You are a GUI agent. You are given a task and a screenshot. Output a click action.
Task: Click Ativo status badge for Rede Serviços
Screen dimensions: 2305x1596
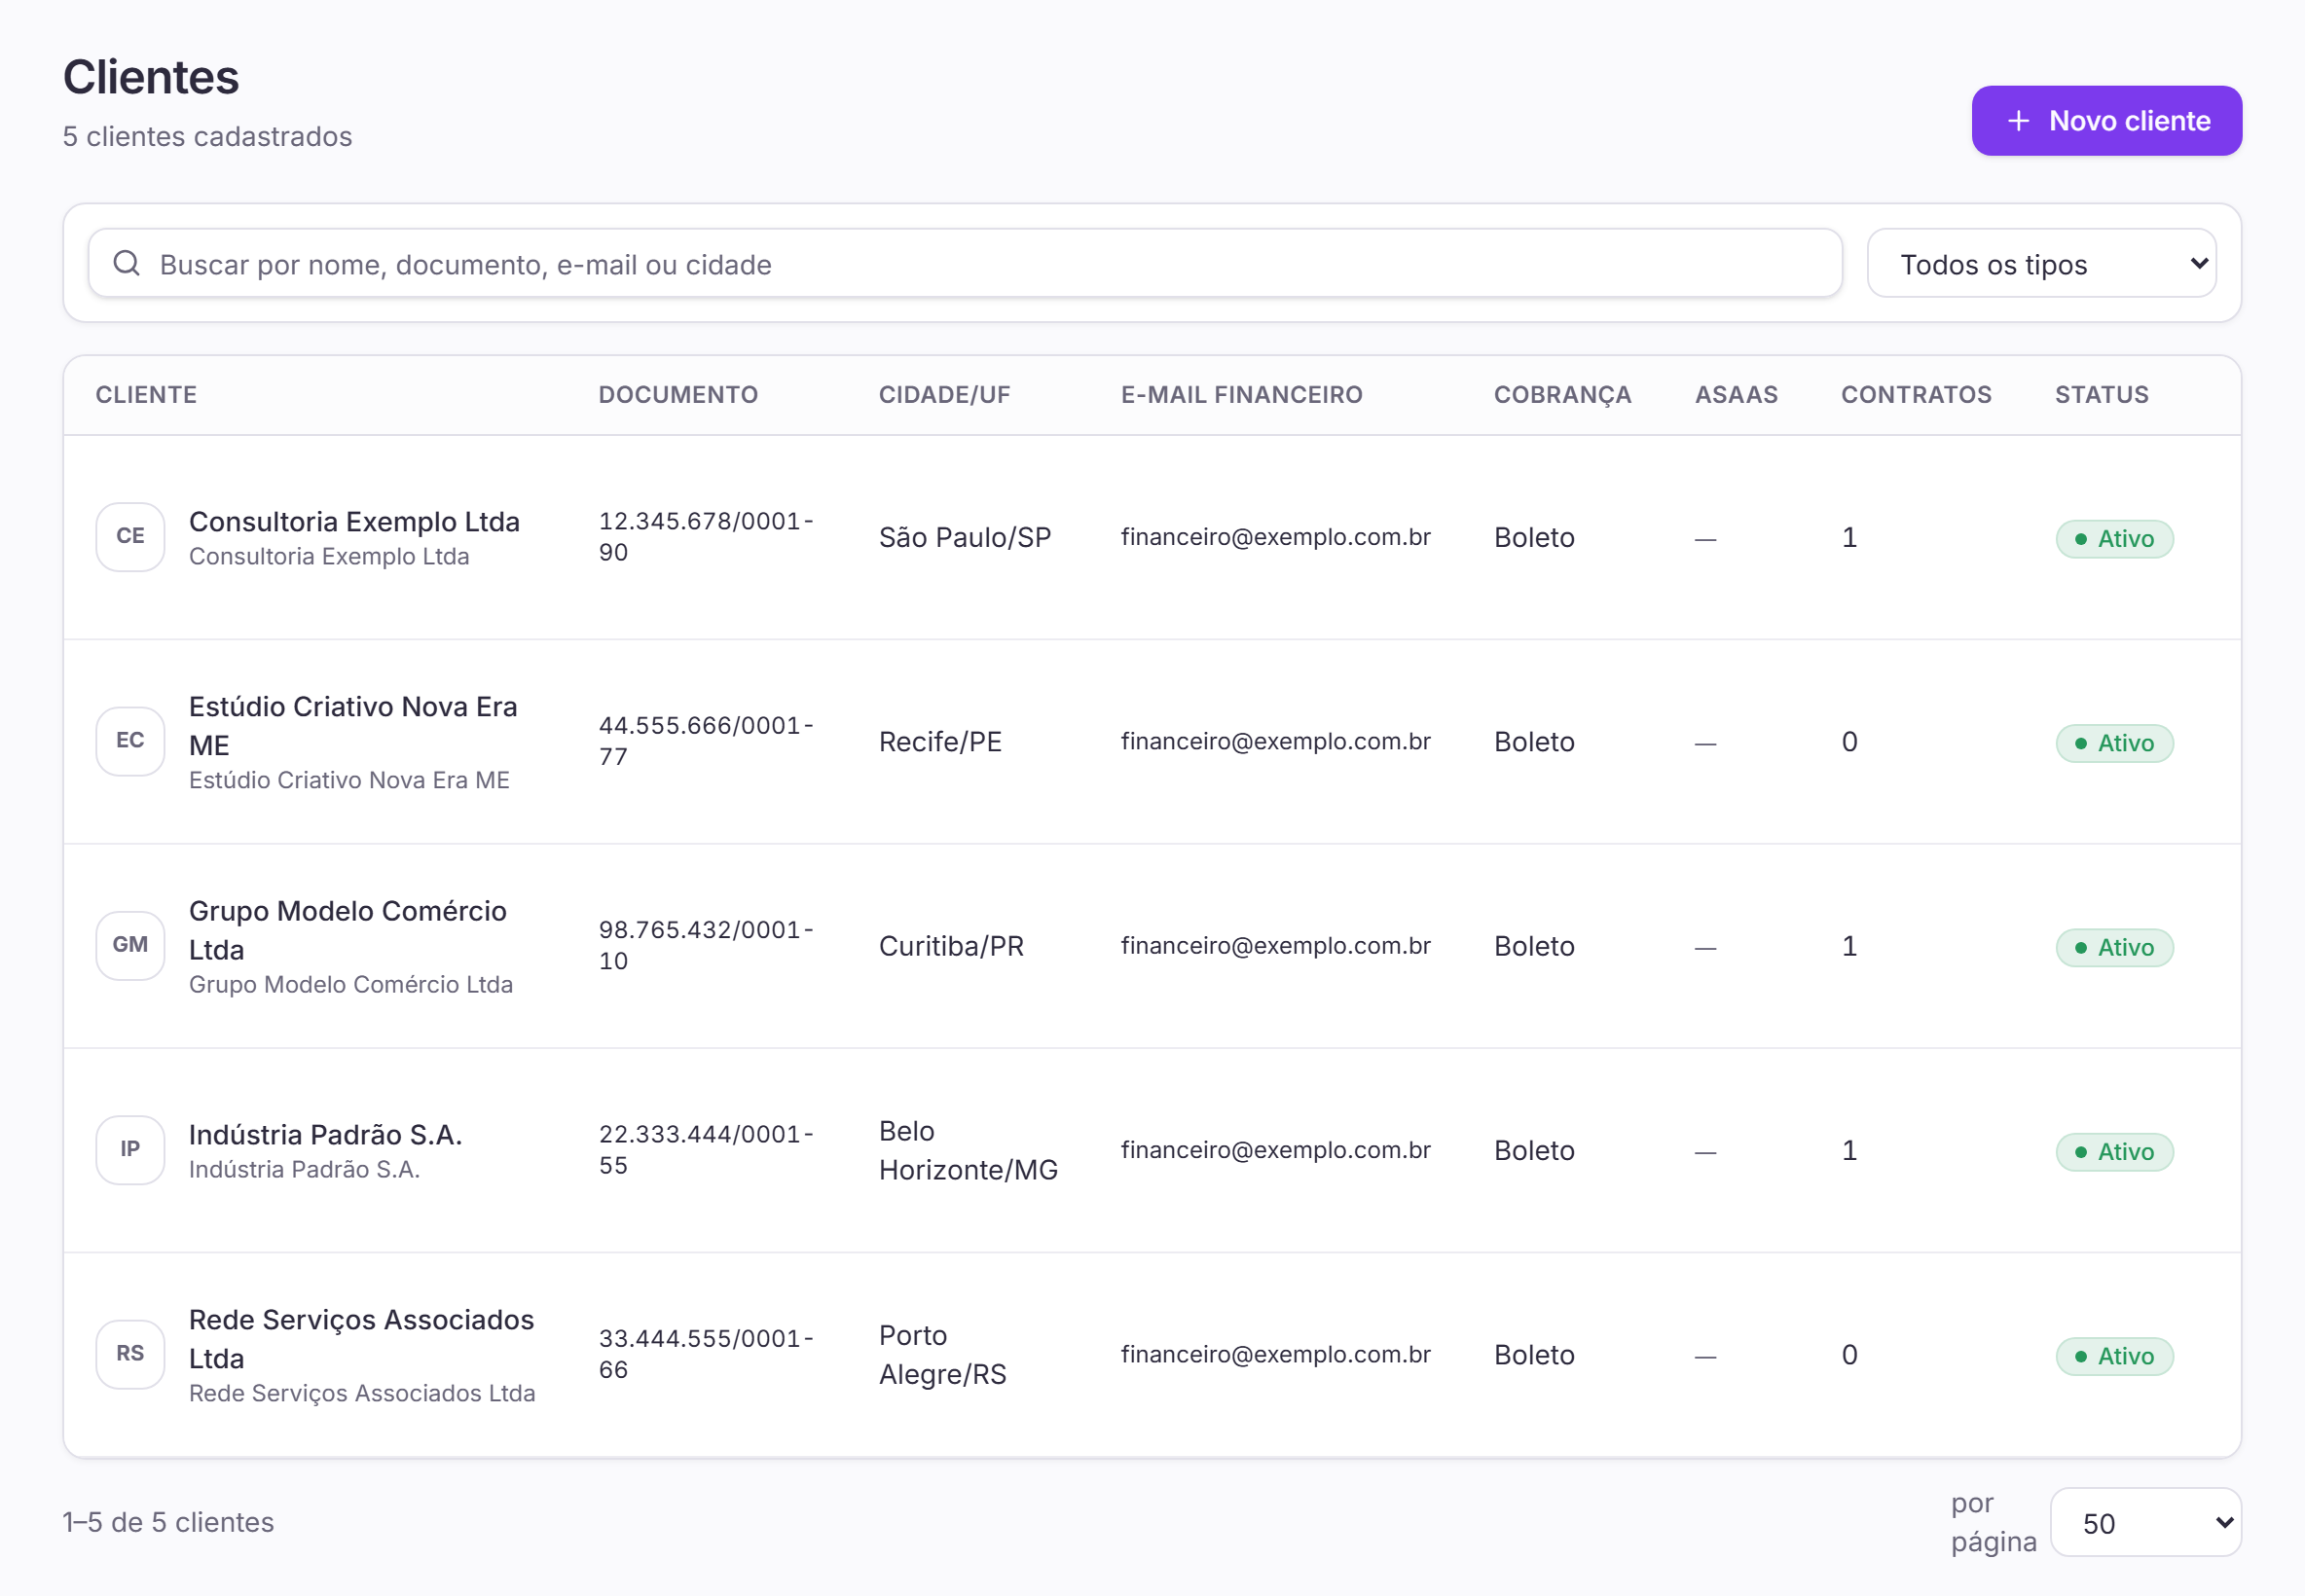tap(2114, 1356)
